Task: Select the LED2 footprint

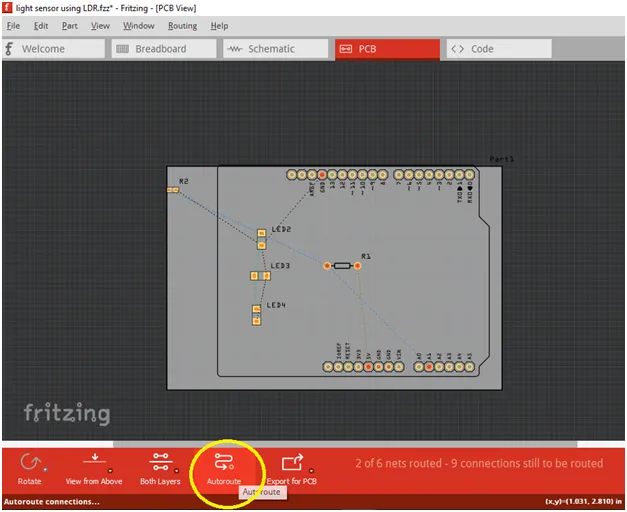Action: click(x=262, y=239)
